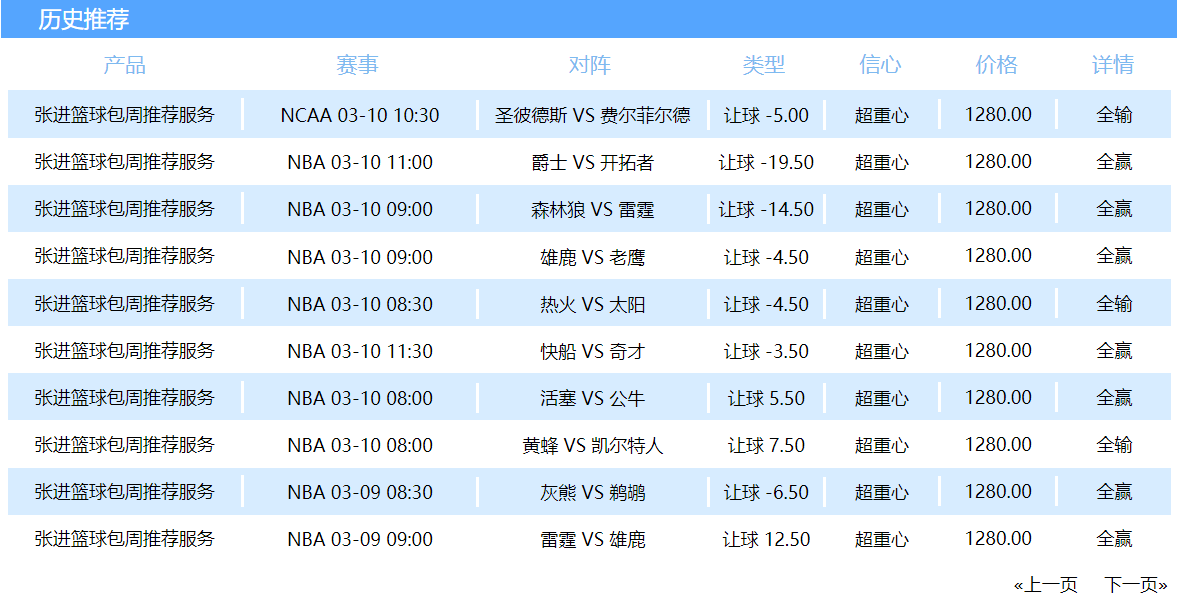Click 全赢 result for 灰熊 VS 鹈鹕
Image resolution: width=1177 pixels, height=611 pixels.
coord(1114,492)
